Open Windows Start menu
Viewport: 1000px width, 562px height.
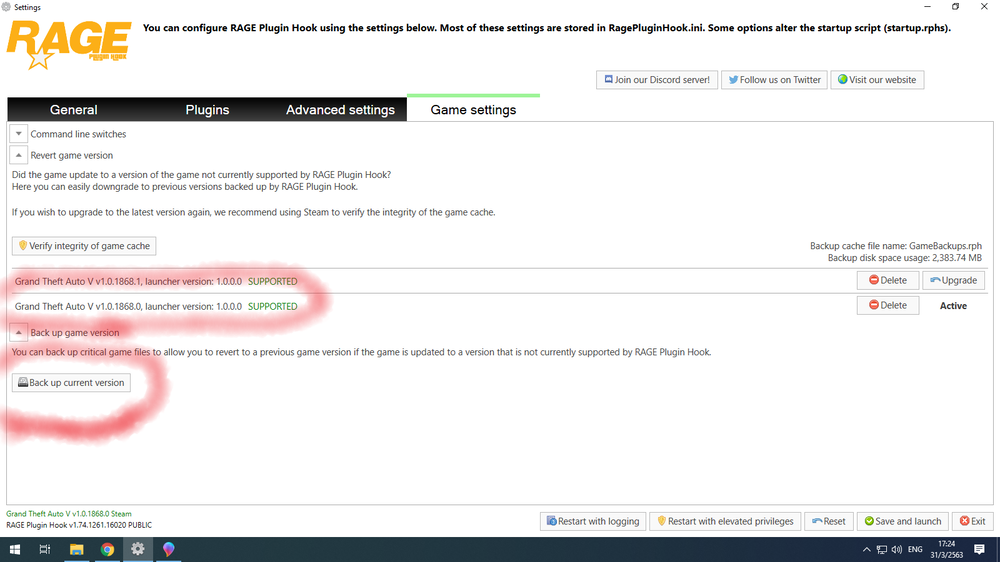pyautogui.click(x=15, y=549)
